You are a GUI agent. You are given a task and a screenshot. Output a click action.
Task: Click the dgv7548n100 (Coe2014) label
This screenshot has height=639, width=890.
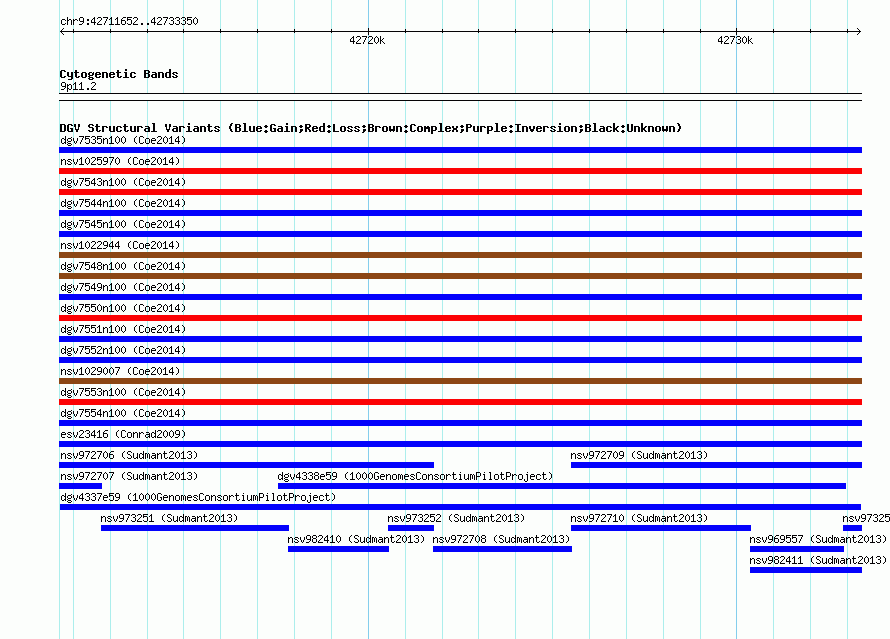pyautogui.click(x=123, y=266)
